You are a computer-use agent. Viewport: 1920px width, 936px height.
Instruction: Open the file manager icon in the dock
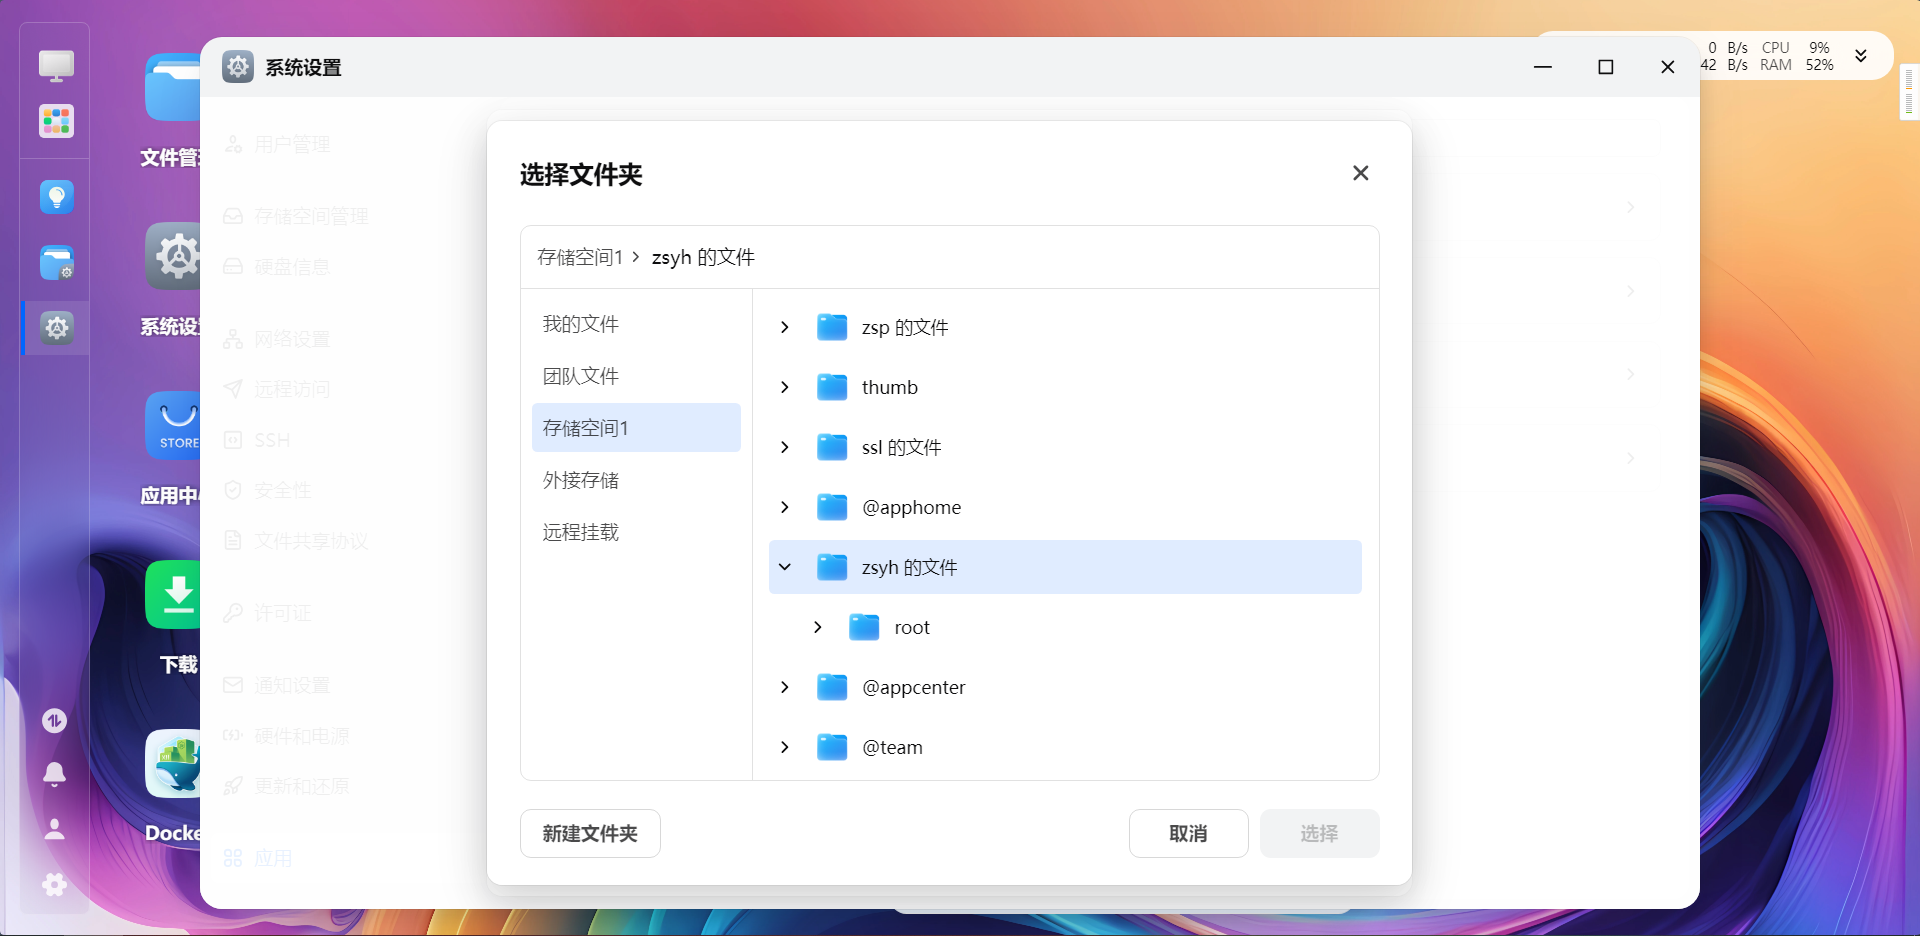click(55, 263)
